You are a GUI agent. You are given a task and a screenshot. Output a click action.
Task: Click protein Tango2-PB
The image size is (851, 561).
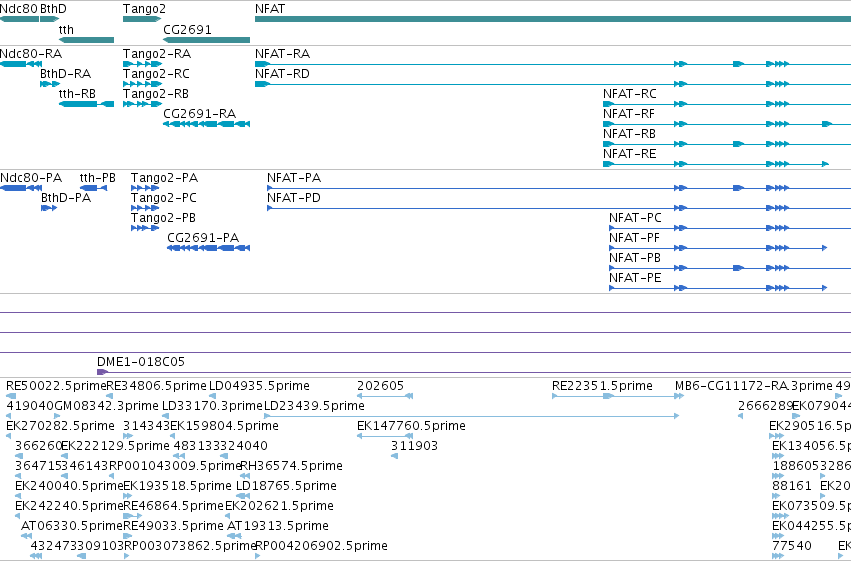point(163,219)
